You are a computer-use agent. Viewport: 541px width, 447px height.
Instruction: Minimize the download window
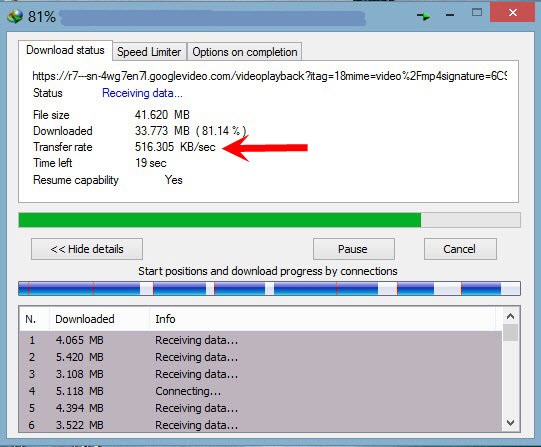tap(450, 15)
